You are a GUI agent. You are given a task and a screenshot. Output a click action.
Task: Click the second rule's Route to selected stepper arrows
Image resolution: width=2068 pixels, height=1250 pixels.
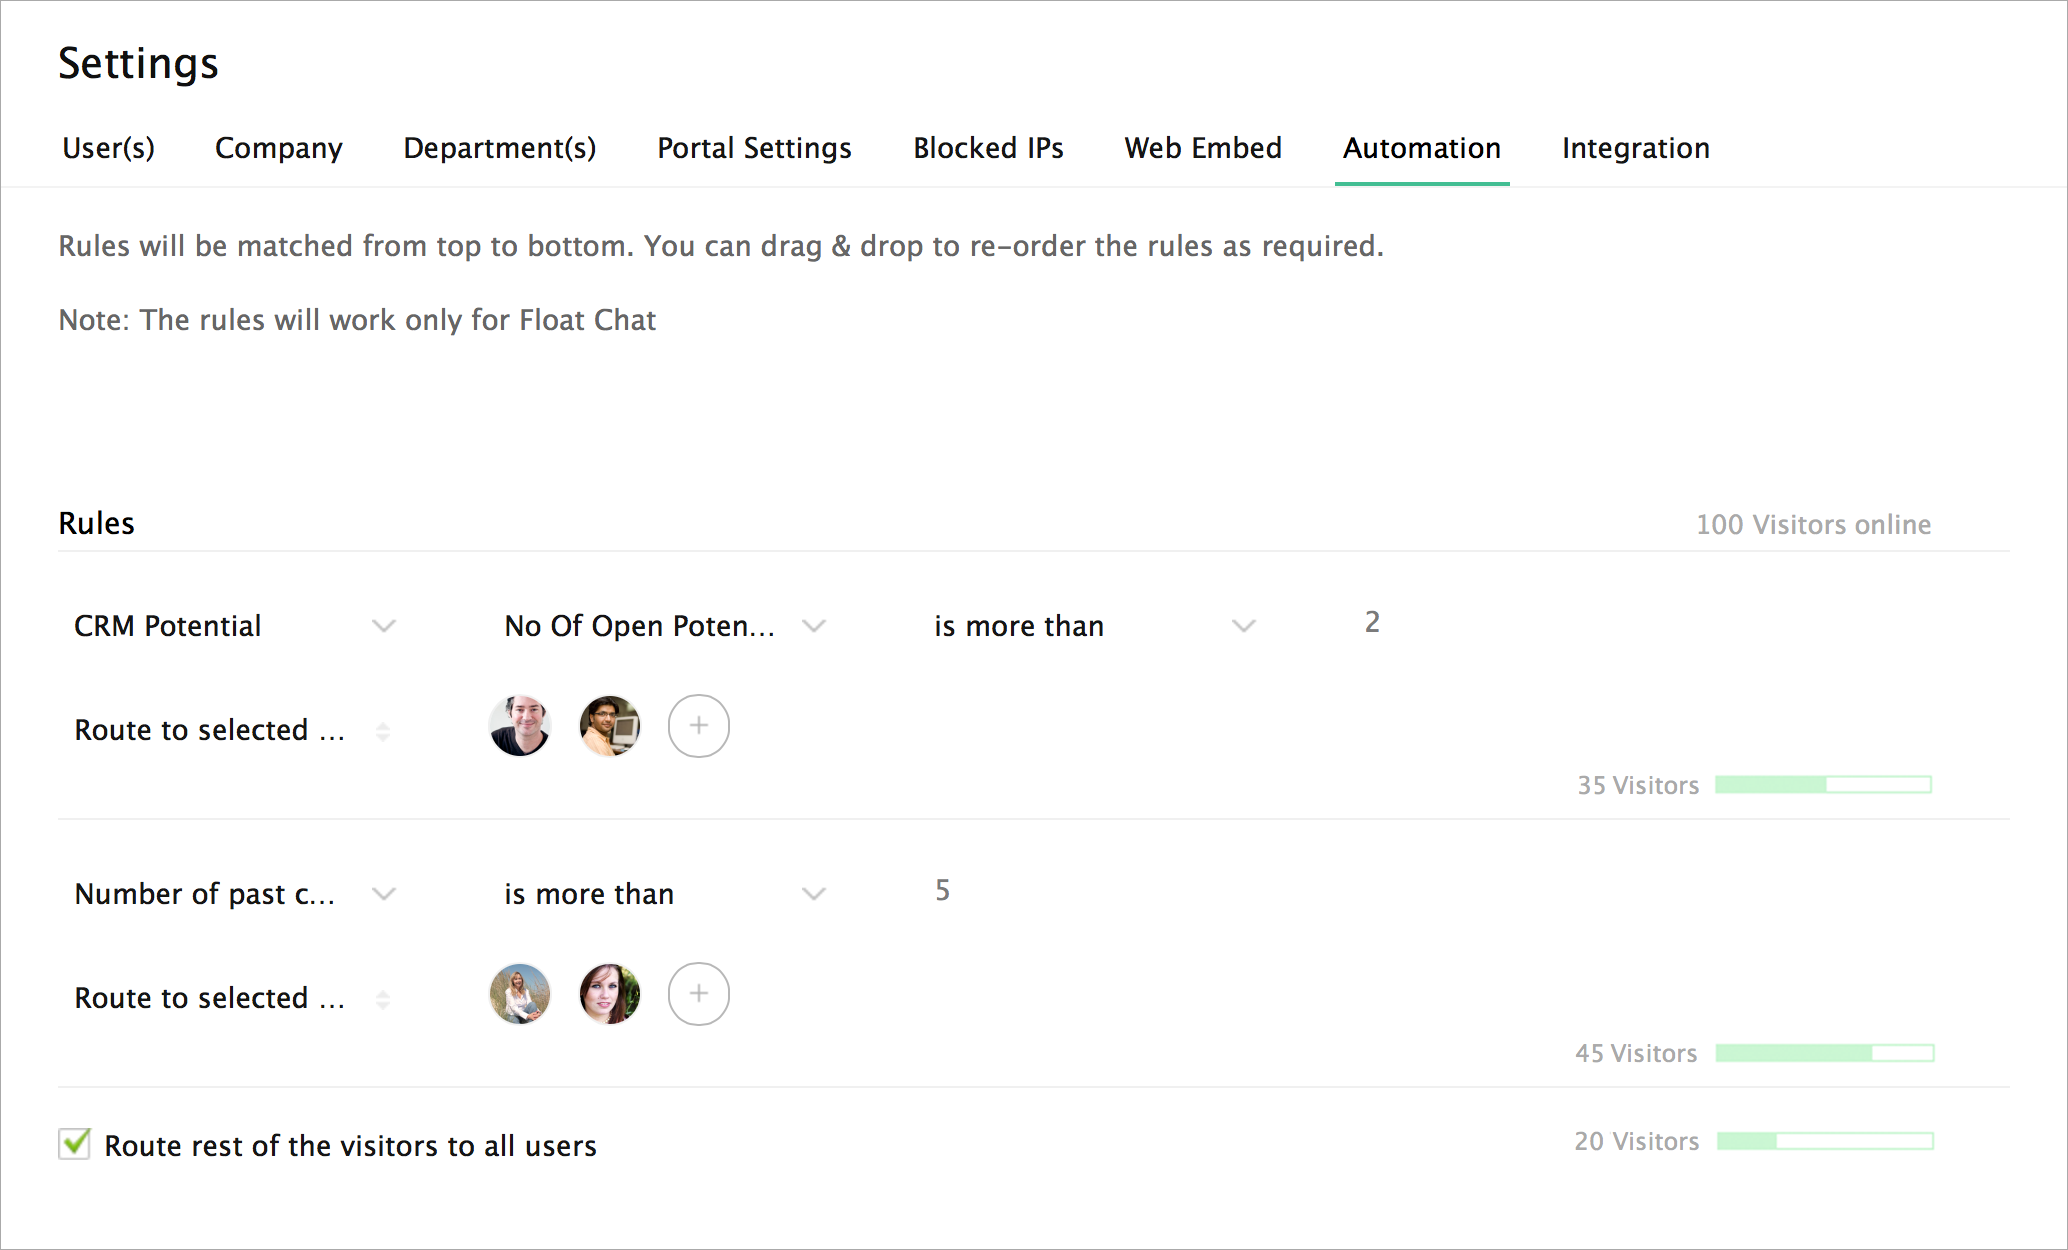[x=383, y=999]
